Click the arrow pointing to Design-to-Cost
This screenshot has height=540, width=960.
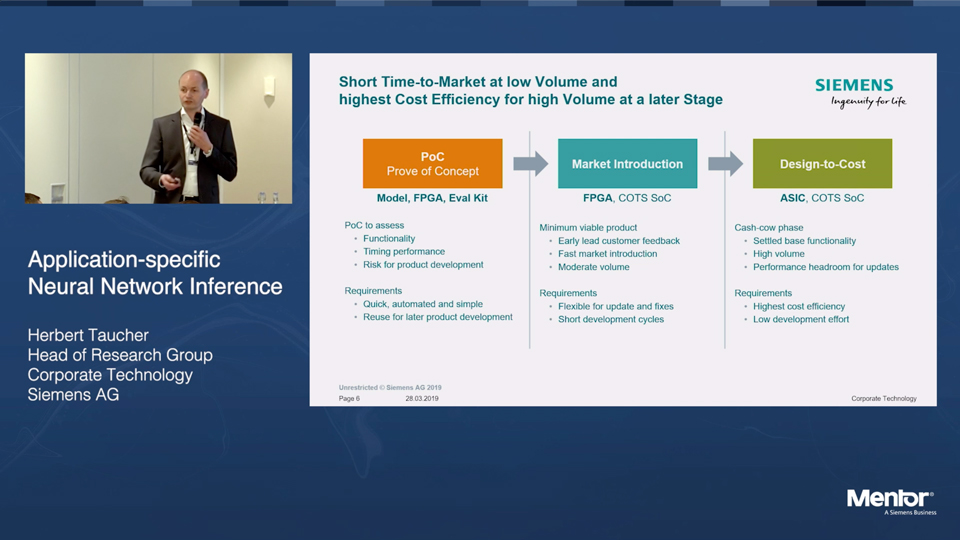click(x=725, y=164)
